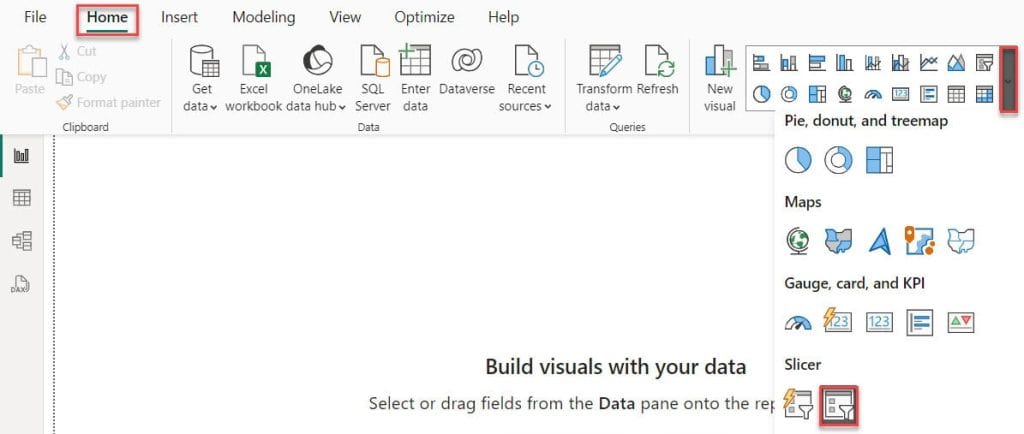1024x434 pixels.
Task: Pick stacked bar chart in ribbon gallery
Action: click(761, 63)
